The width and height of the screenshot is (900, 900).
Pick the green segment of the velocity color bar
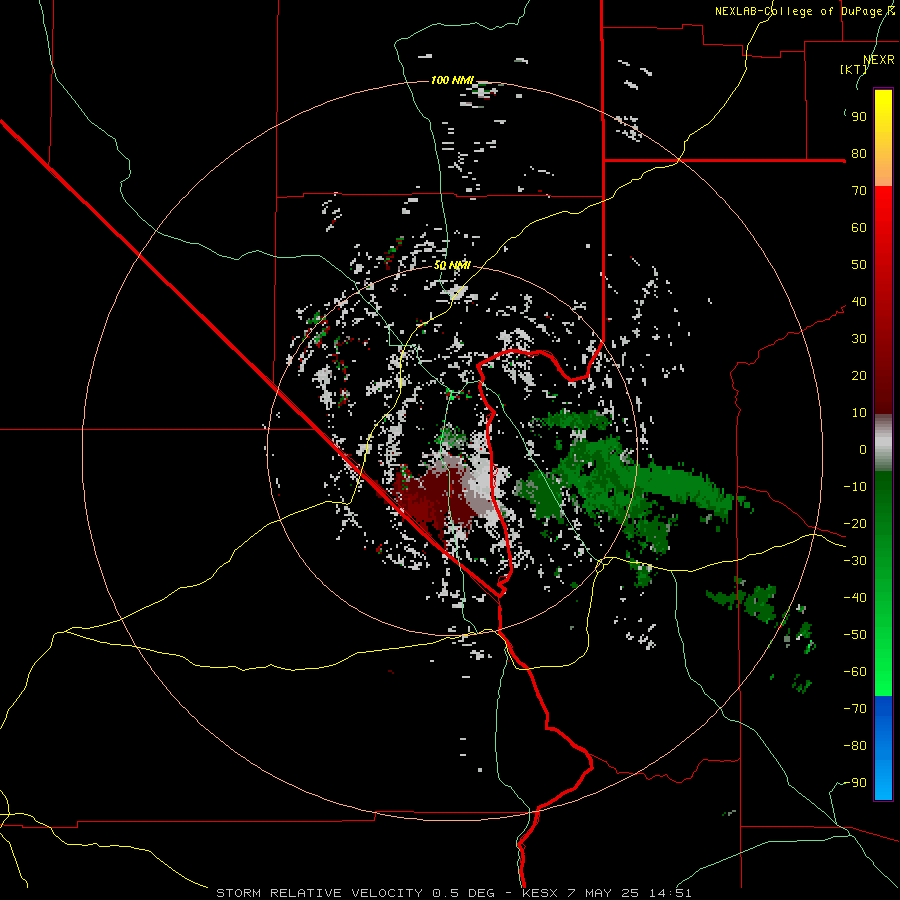point(883,583)
